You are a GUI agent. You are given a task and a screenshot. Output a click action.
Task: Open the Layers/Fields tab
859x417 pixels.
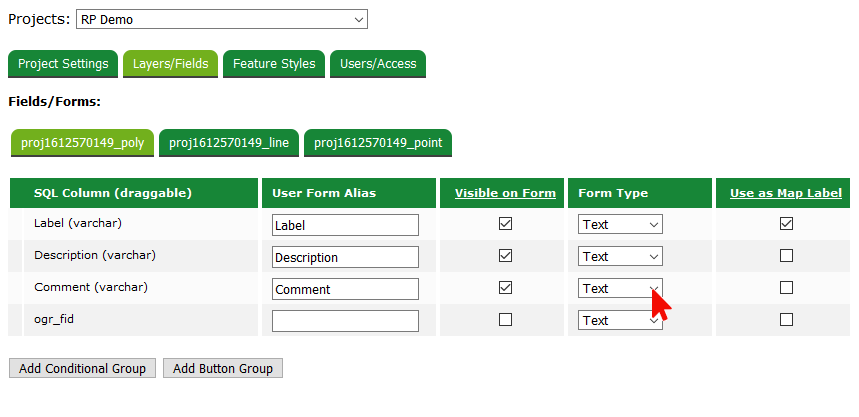tap(171, 64)
